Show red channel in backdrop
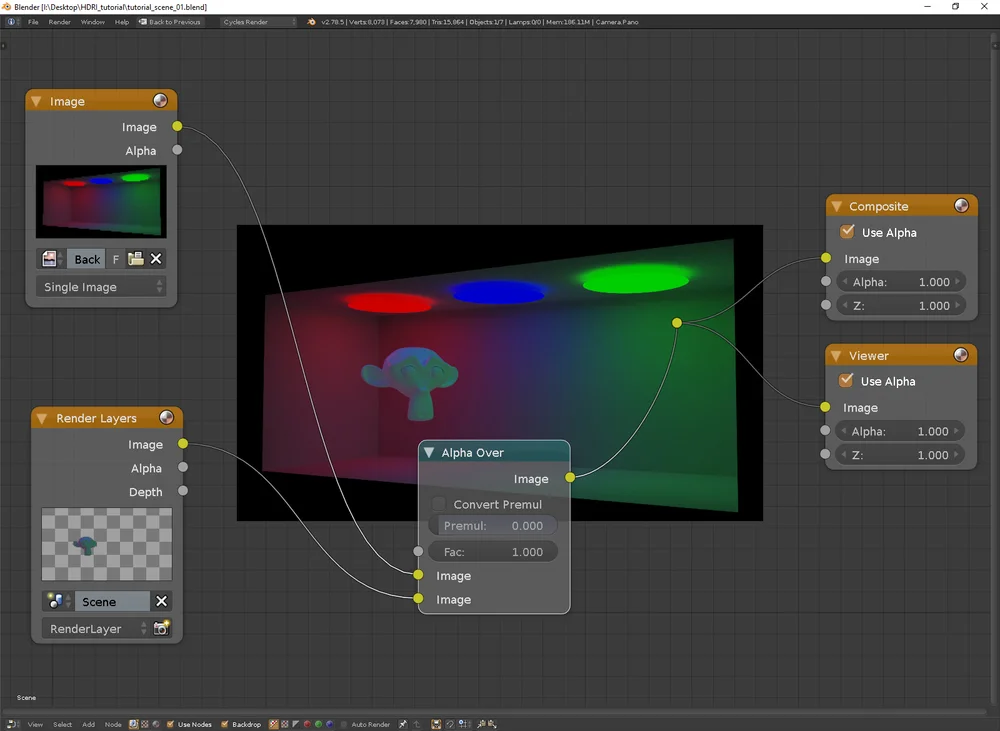1000x731 pixels. (x=307, y=724)
